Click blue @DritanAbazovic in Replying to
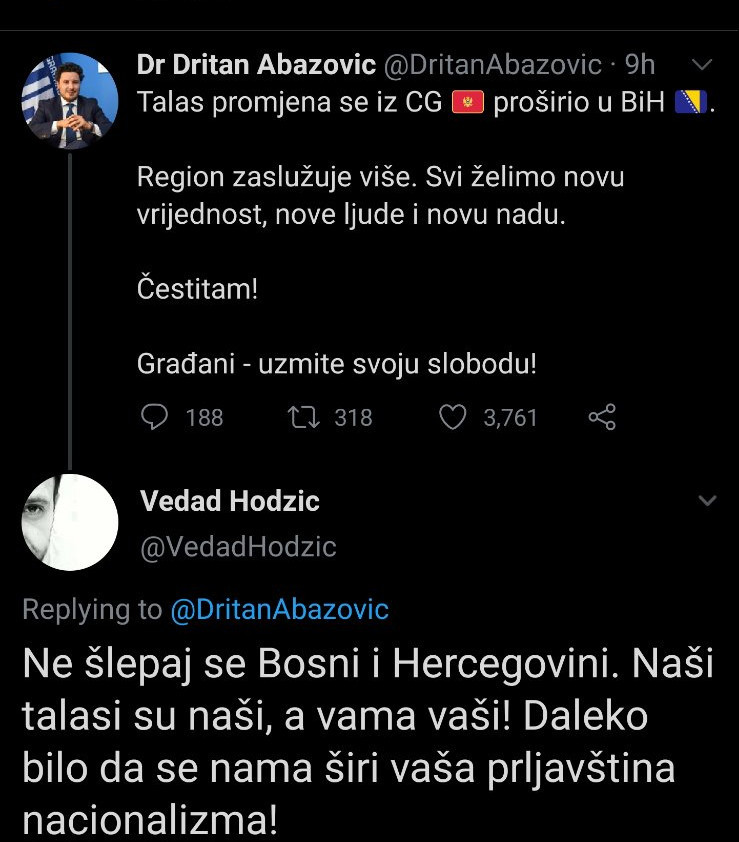The height and width of the screenshot is (842, 739). [280, 609]
